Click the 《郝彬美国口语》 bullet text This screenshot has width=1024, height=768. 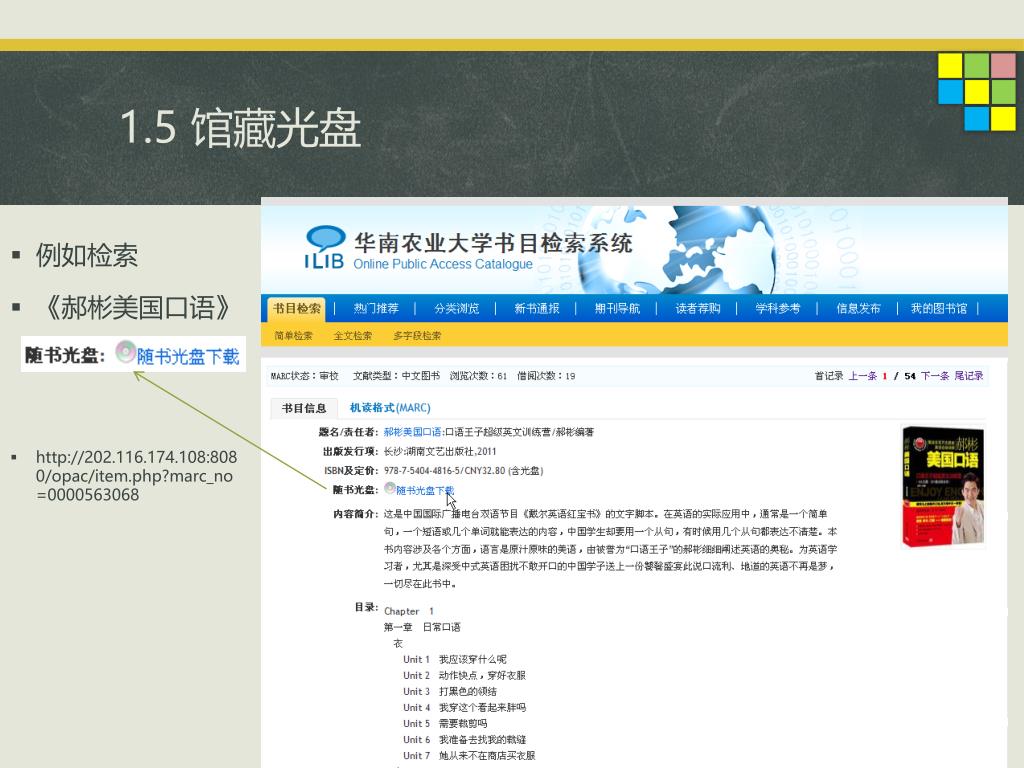136,308
